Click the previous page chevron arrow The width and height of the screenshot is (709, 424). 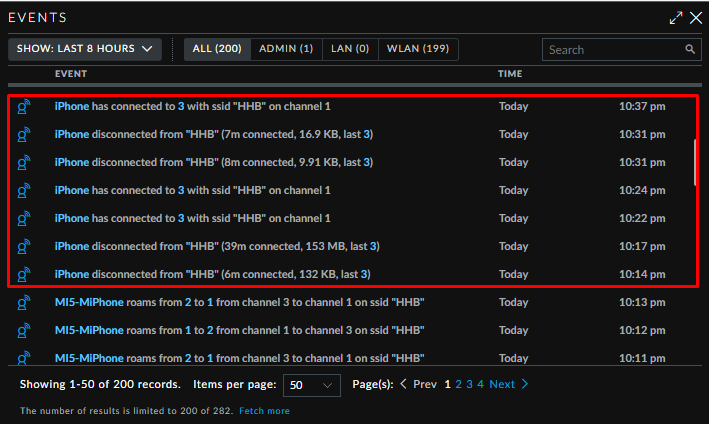(x=404, y=384)
